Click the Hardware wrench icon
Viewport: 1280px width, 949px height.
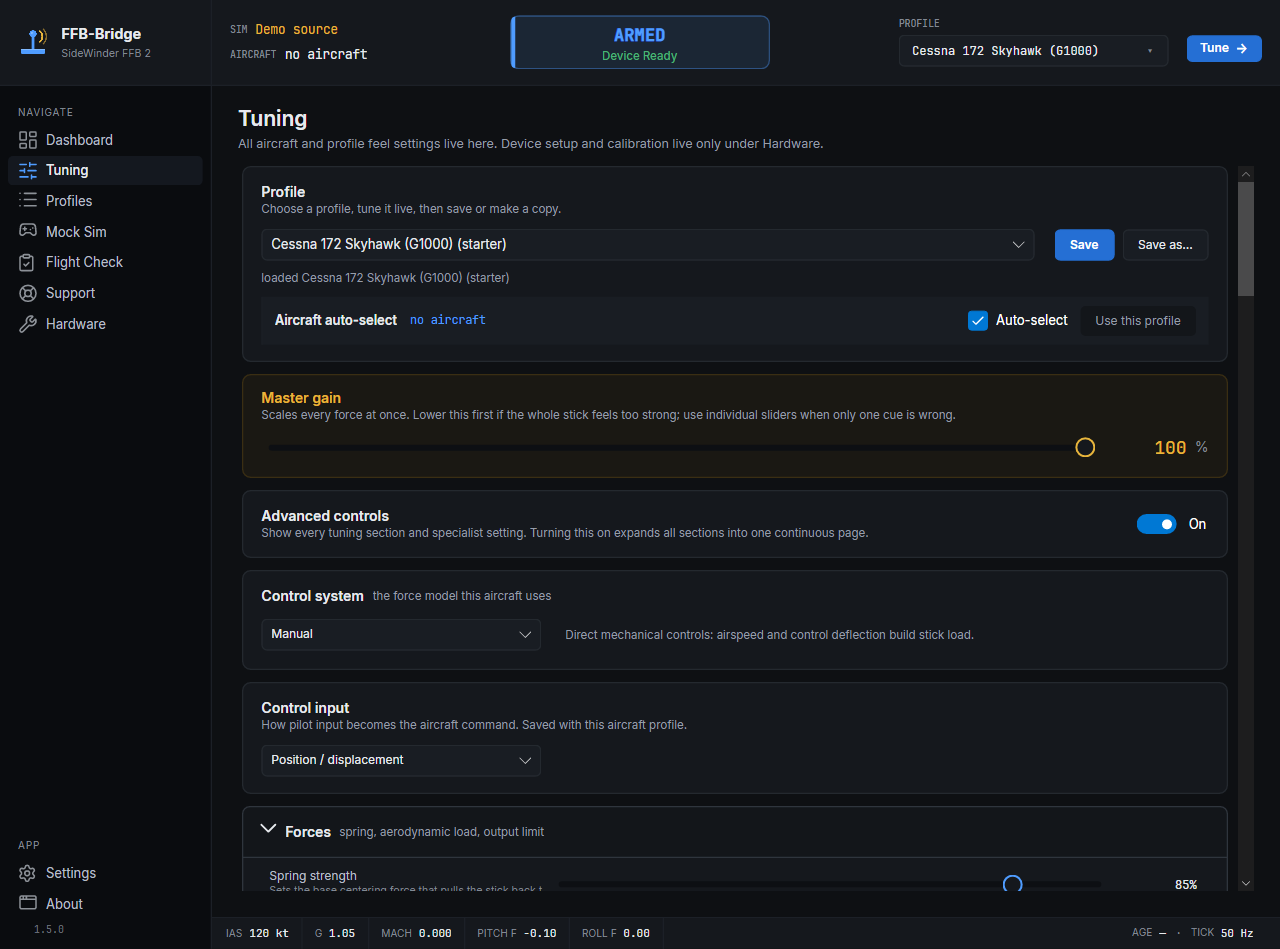[x=28, y=324]
